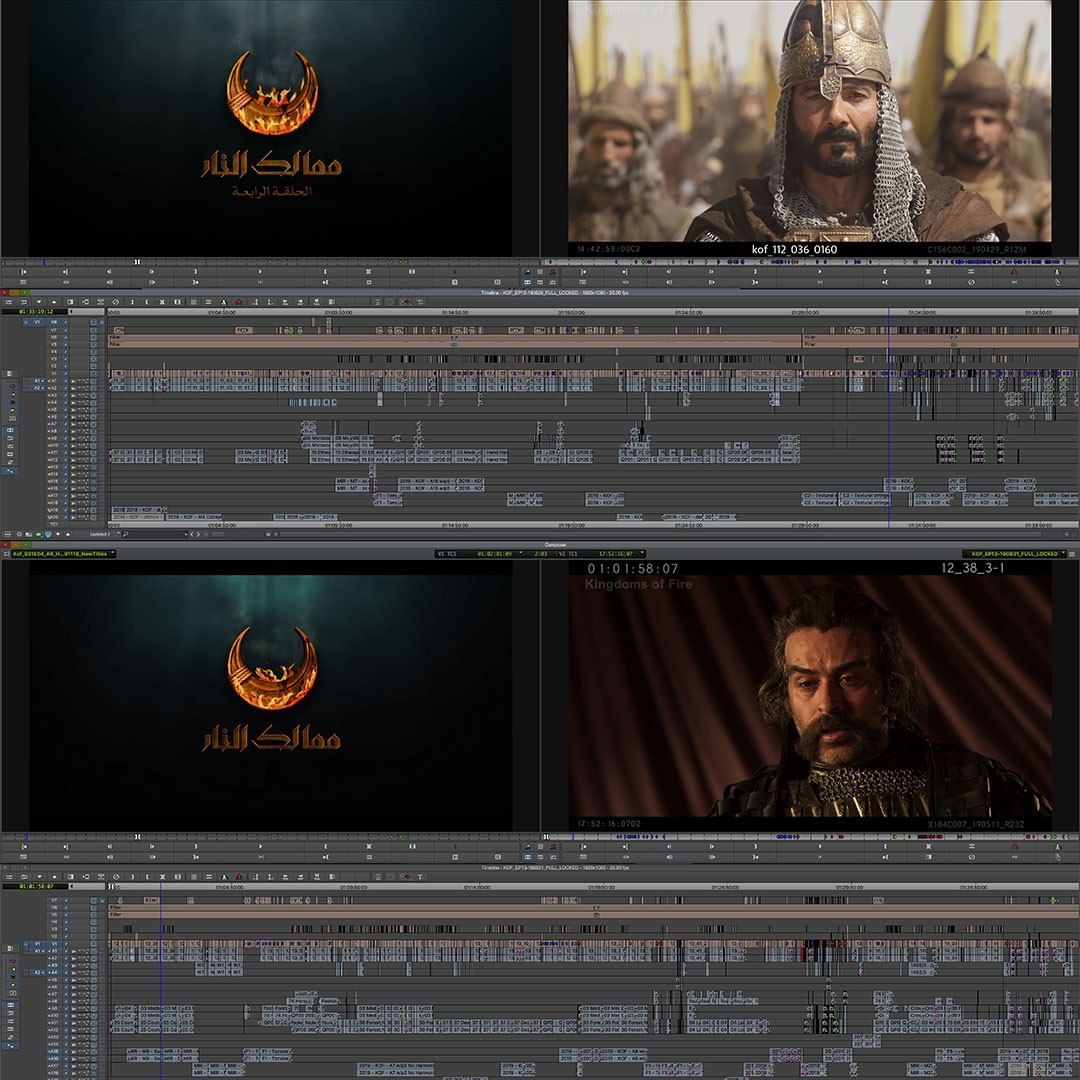Click the Composer window title
The width and height of the screenshot is (1080, 1080).
pyautogui.click(x=555, y=545)
